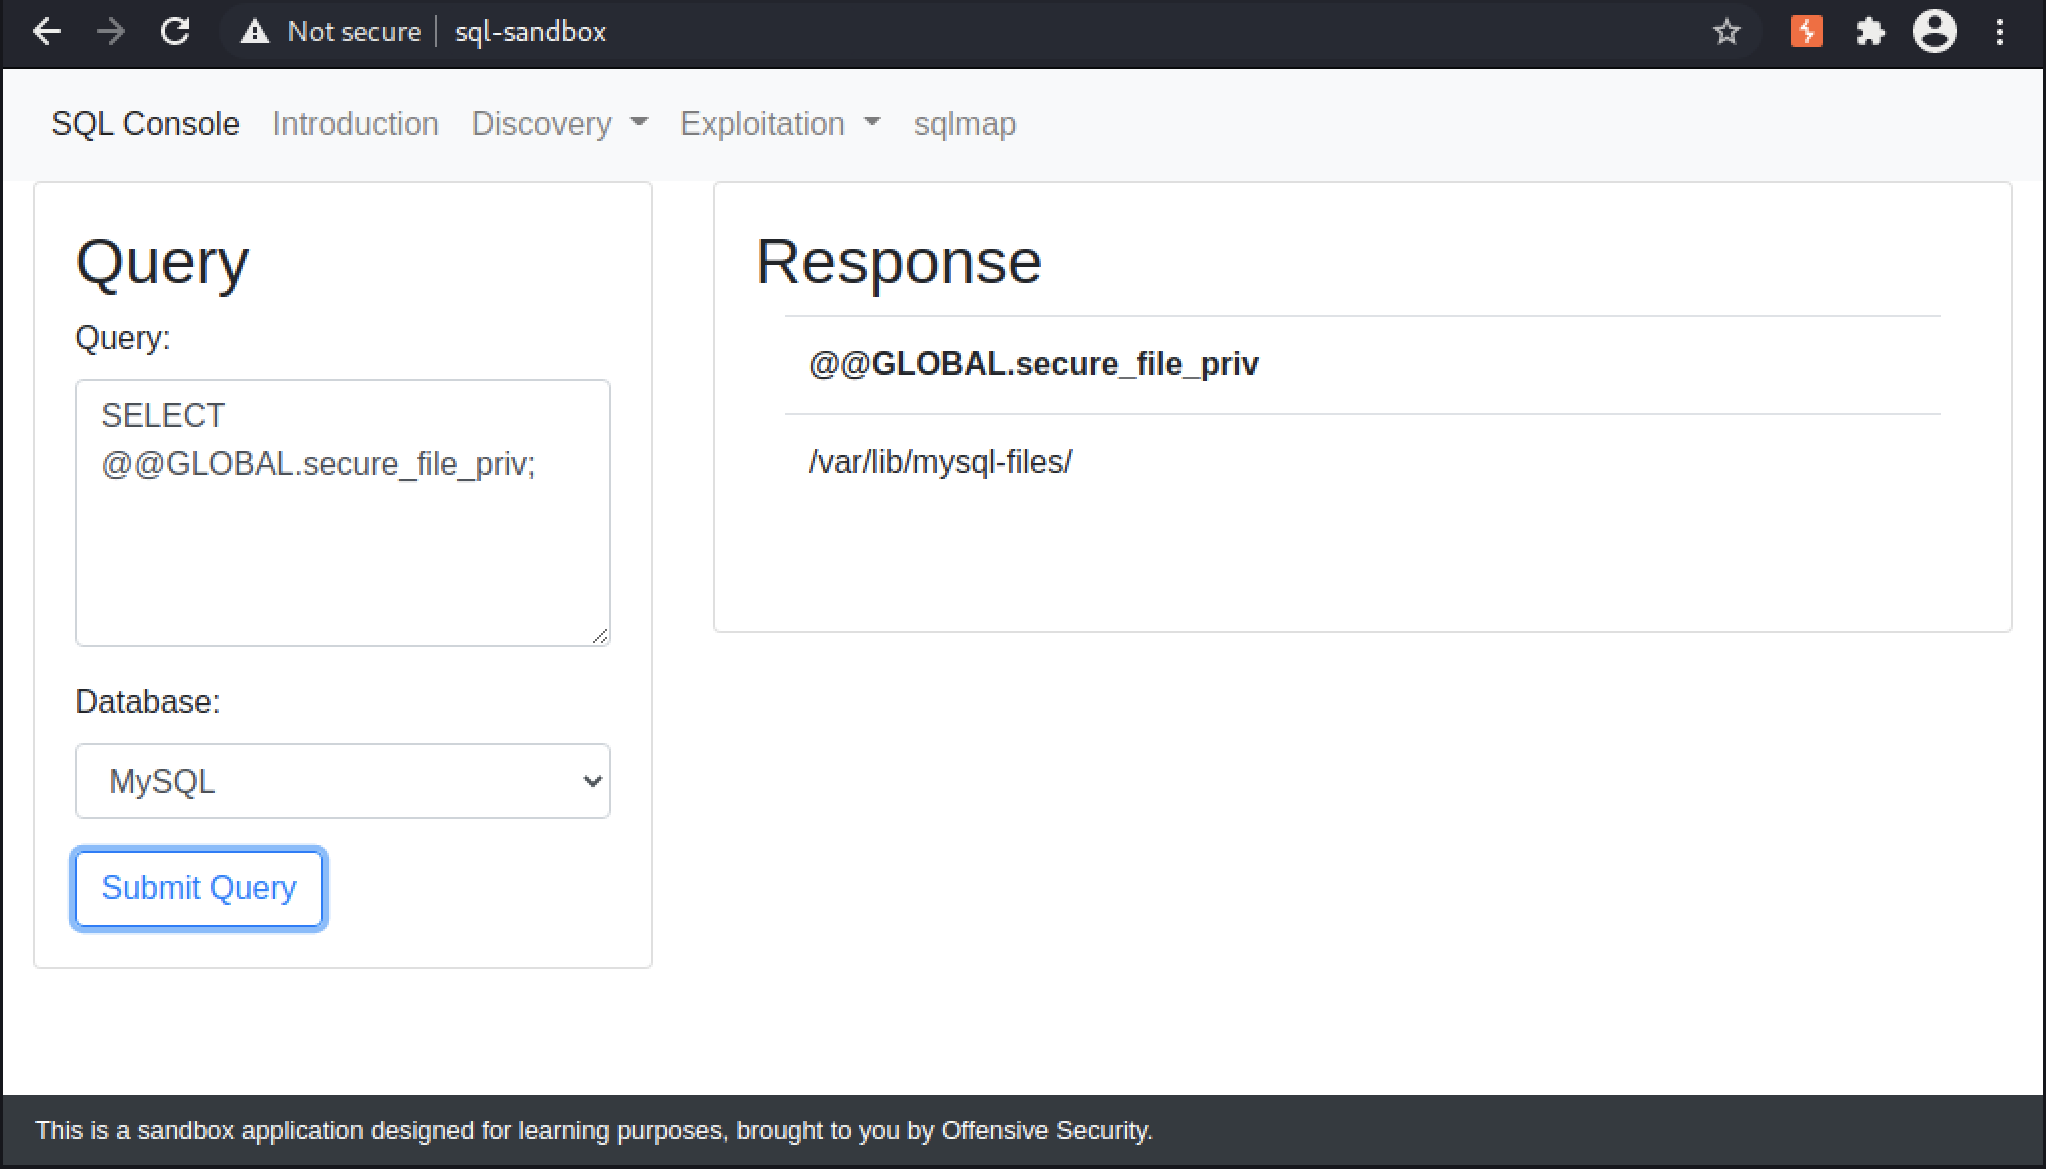Open the browser three-dot menu
The width and height of the screenshot is (2046, 1169).
point(2000,32)
